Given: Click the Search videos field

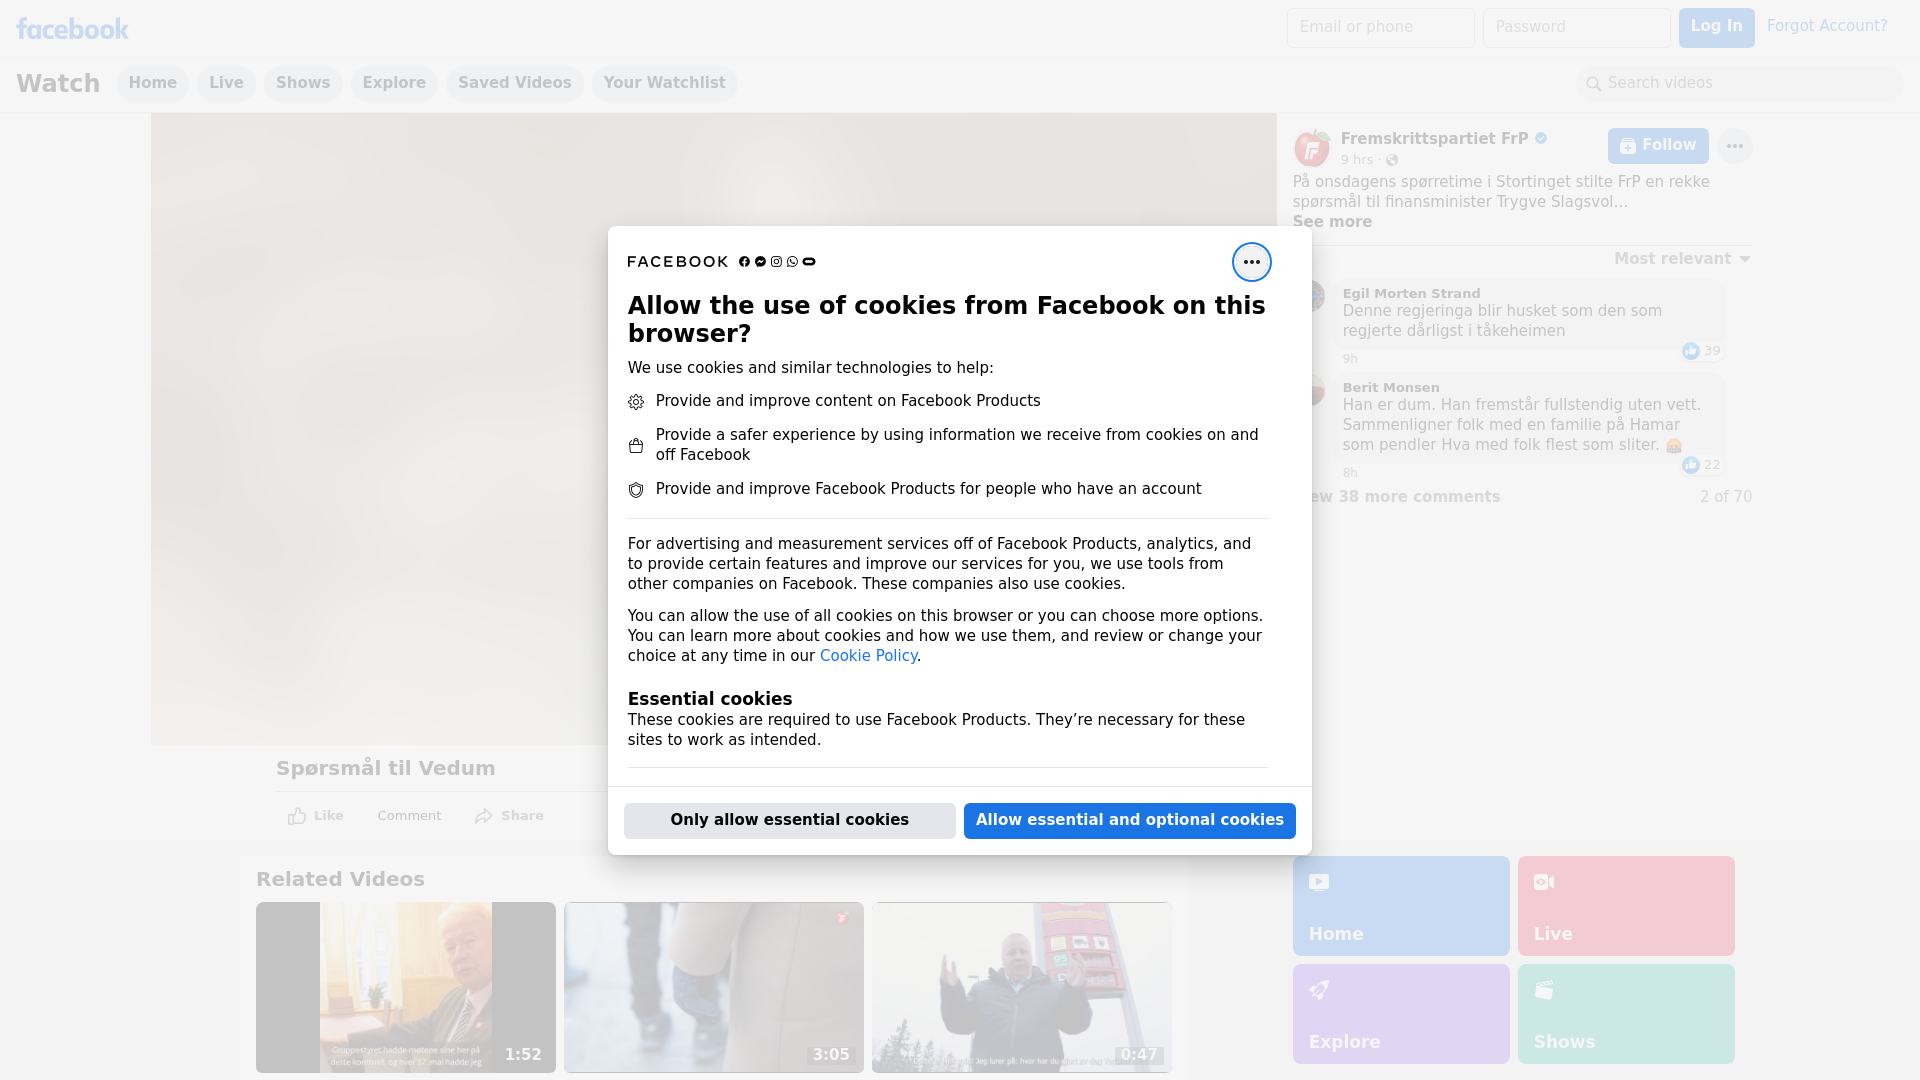Looking at the screenshot, I should point(1739,83).
